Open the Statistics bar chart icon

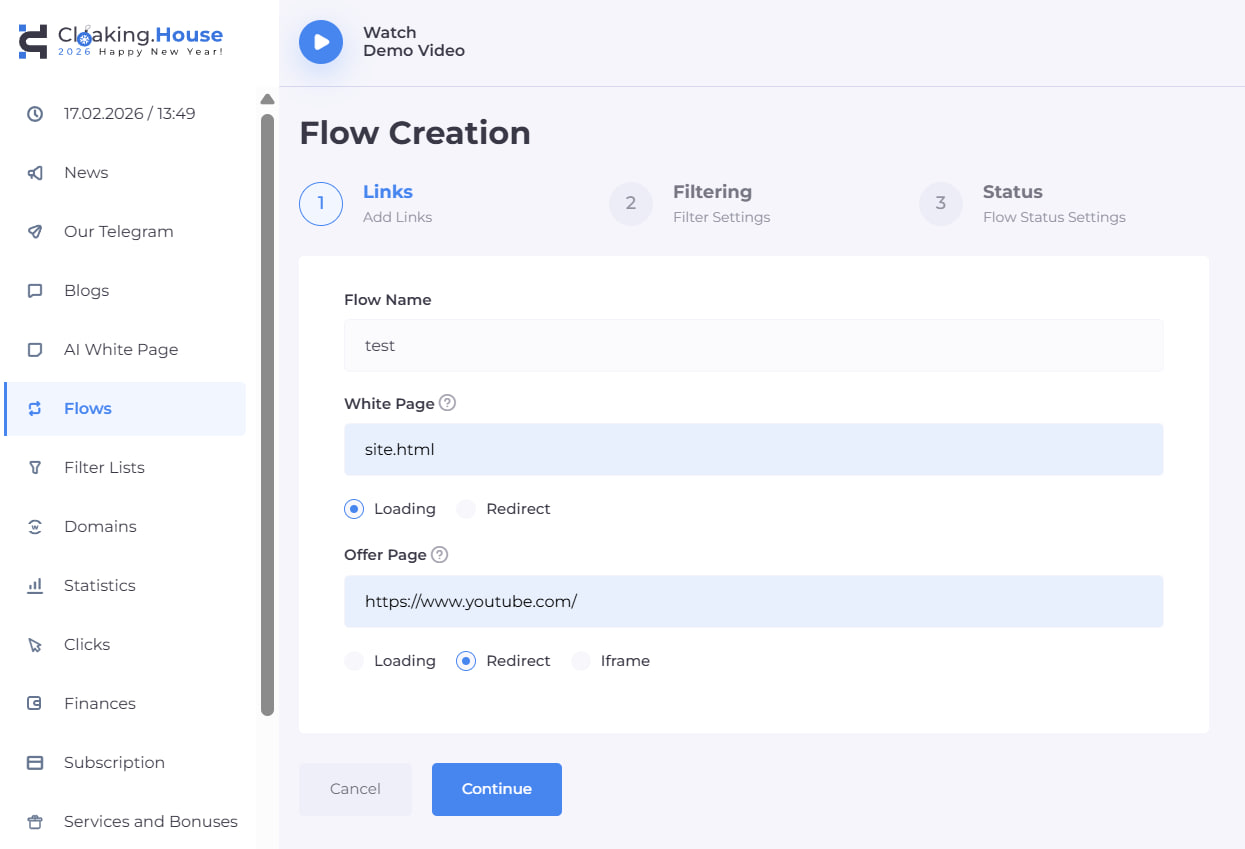35,586
